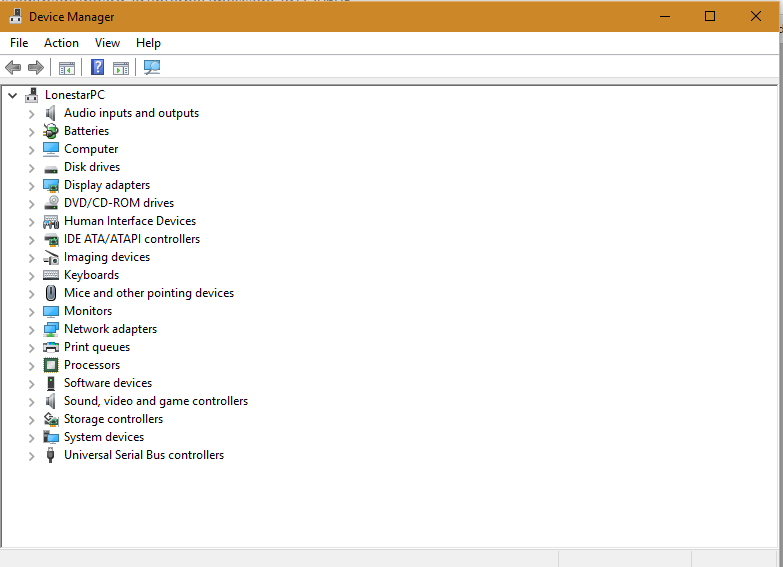783x567 pixels.
Task: Click the Back arrow toolbar button
Action: (x=13, y=67)
